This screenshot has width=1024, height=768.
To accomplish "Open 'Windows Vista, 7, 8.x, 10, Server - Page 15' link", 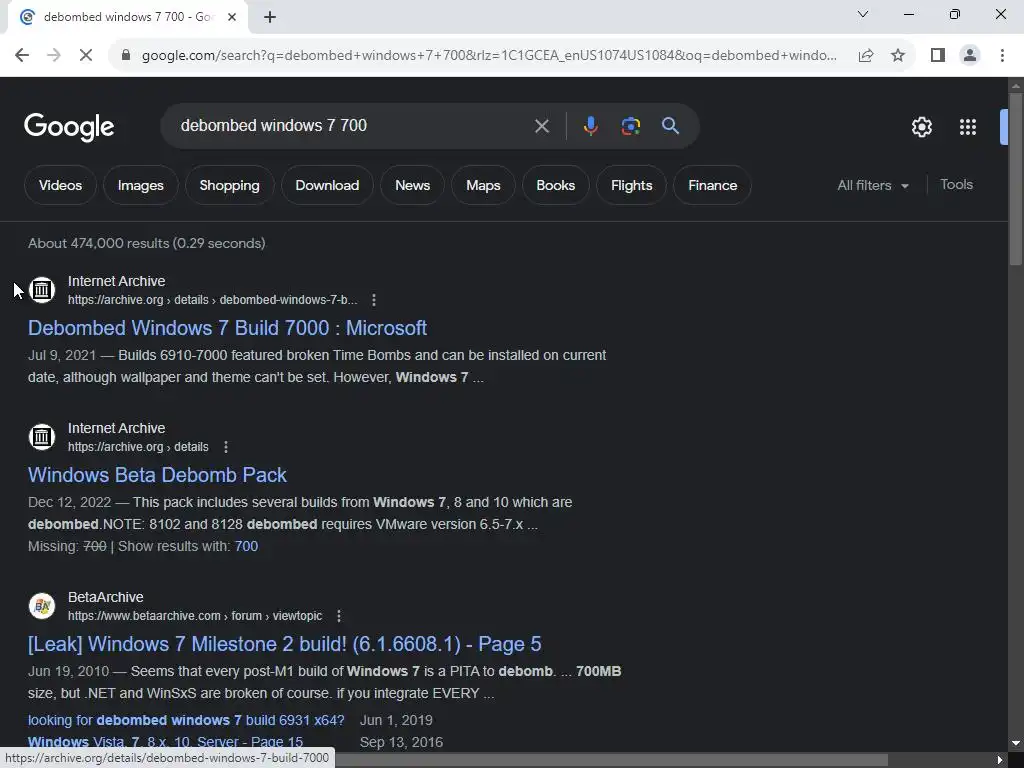I will [165, 742].
